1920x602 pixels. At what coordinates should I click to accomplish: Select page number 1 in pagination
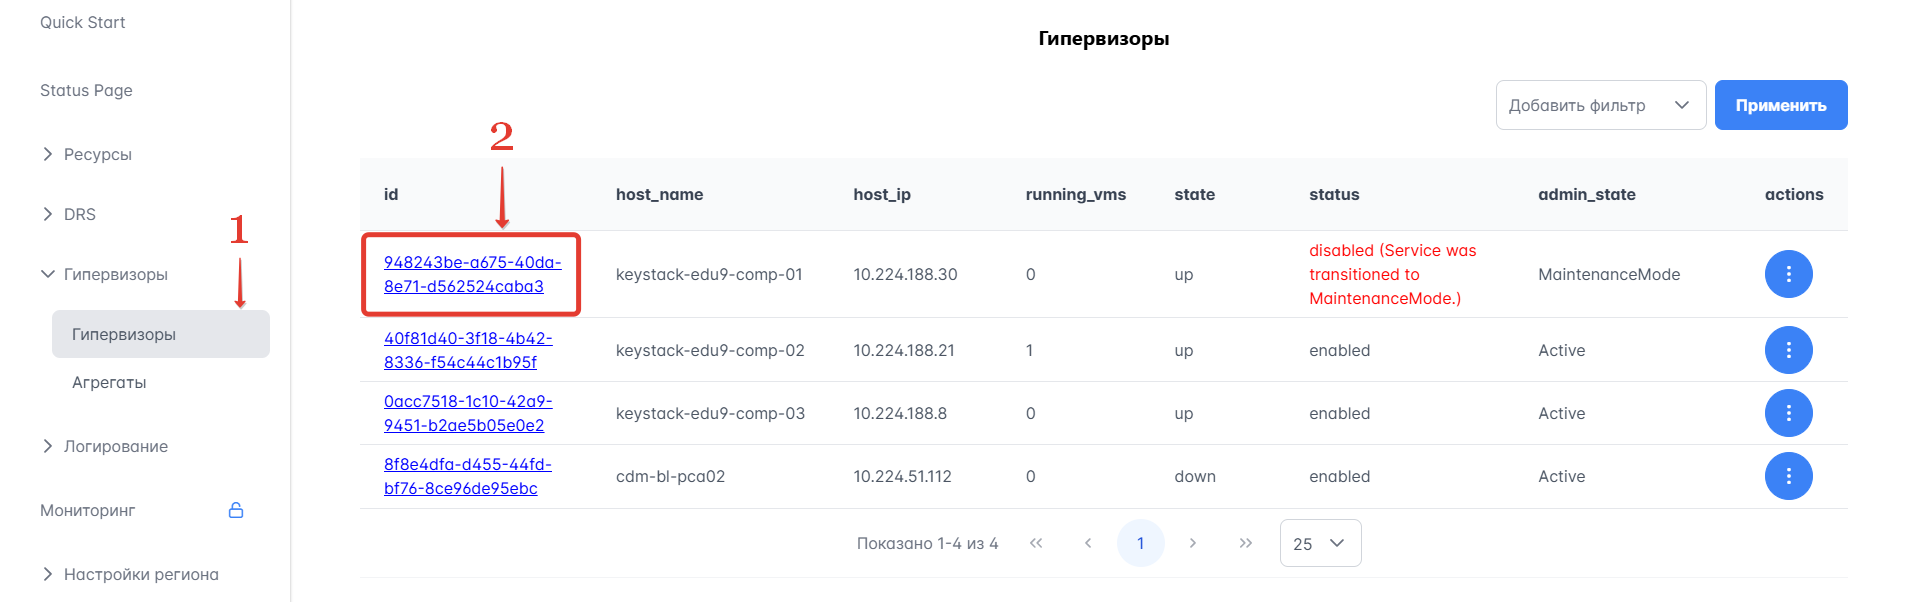pos(1140,543)
